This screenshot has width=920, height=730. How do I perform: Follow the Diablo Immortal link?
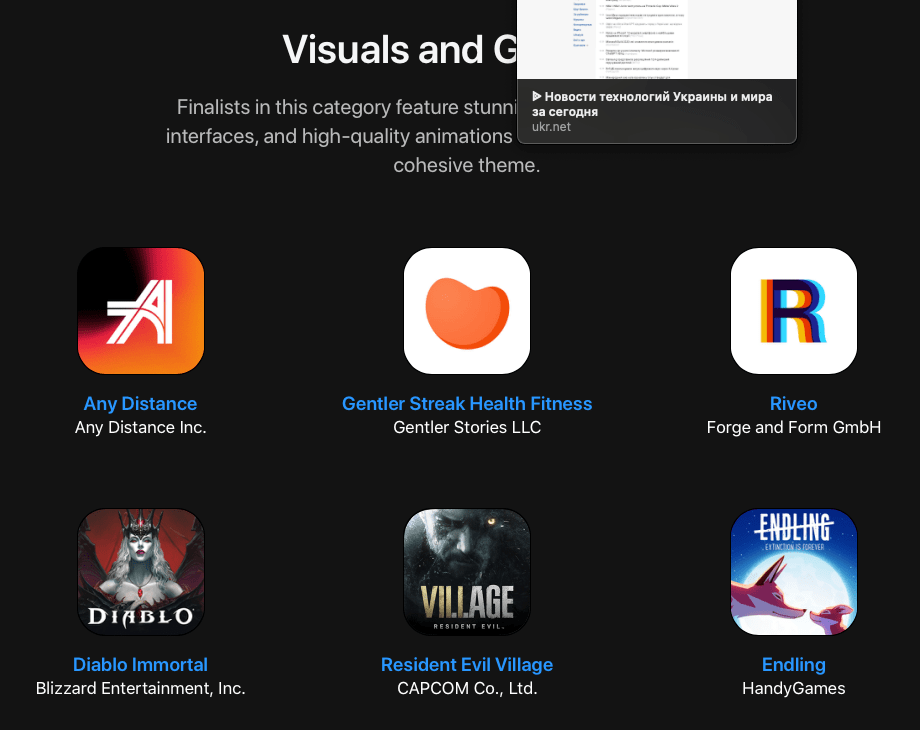click(x=140, y=664)
